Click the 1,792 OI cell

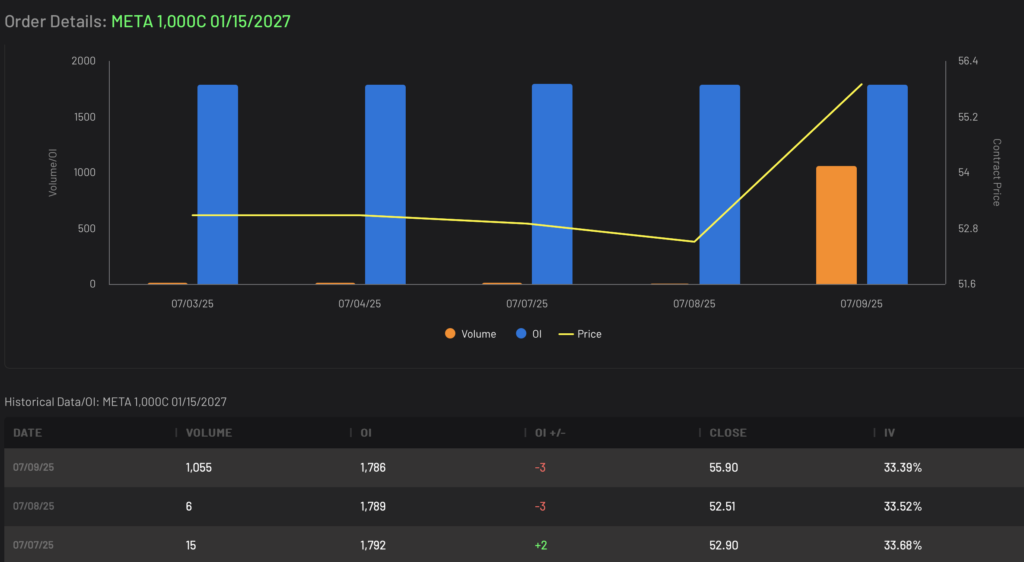(373, 545)
